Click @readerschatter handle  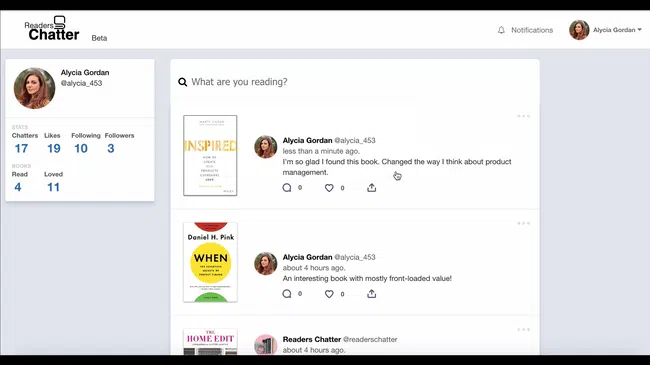point(370,339)
